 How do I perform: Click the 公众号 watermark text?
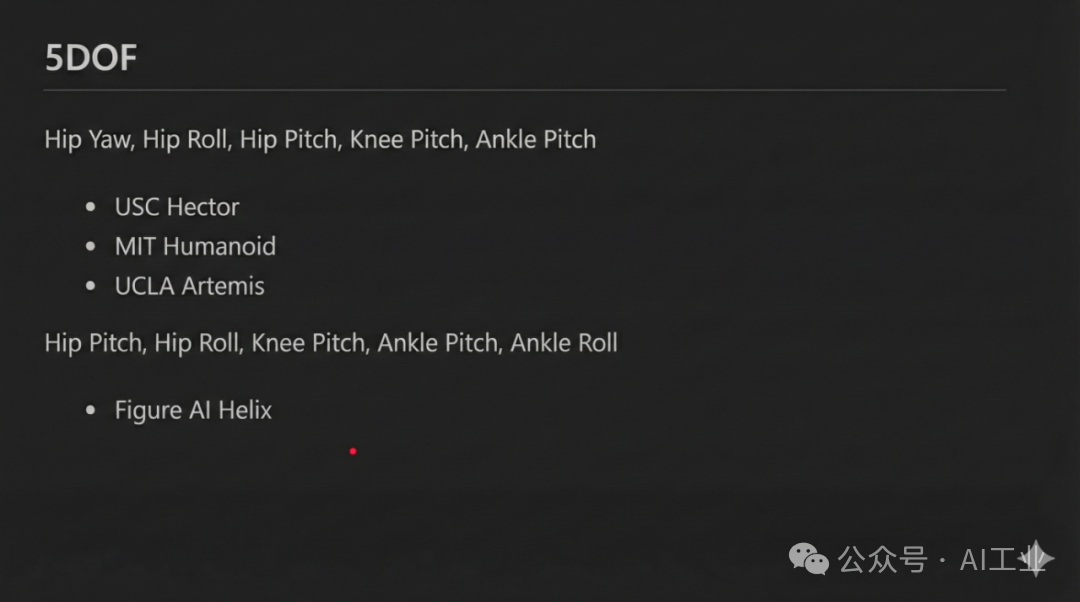pyautogui.click(x=882, y=560)
